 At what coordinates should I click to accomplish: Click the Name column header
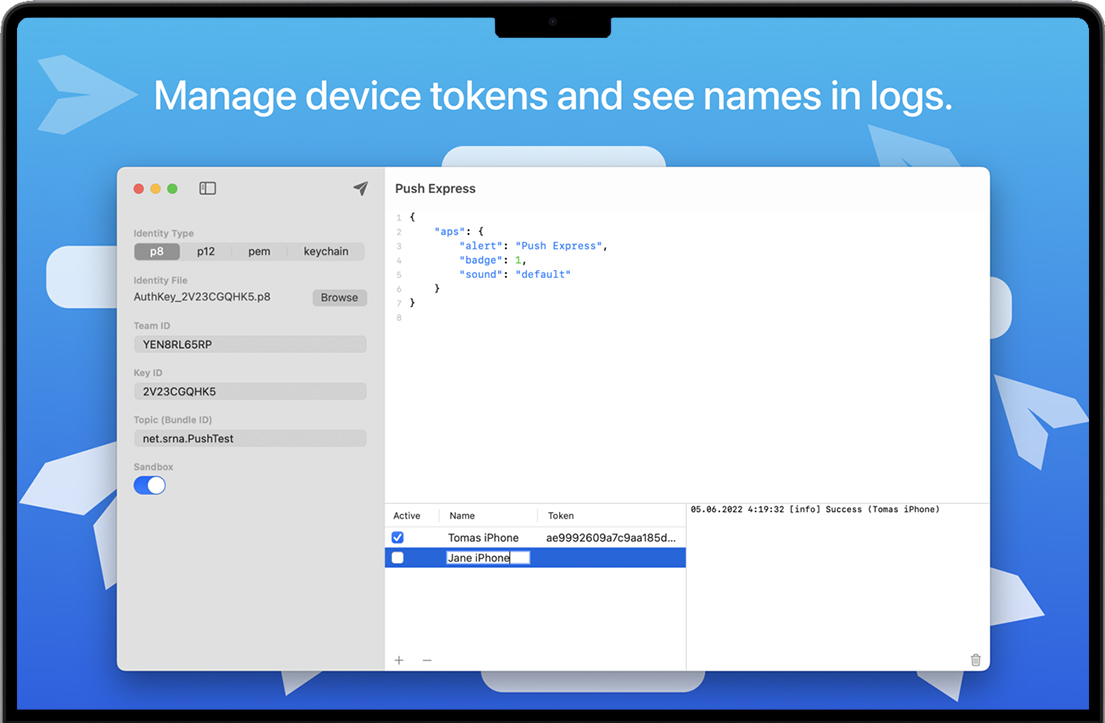(x=487, y=516)
